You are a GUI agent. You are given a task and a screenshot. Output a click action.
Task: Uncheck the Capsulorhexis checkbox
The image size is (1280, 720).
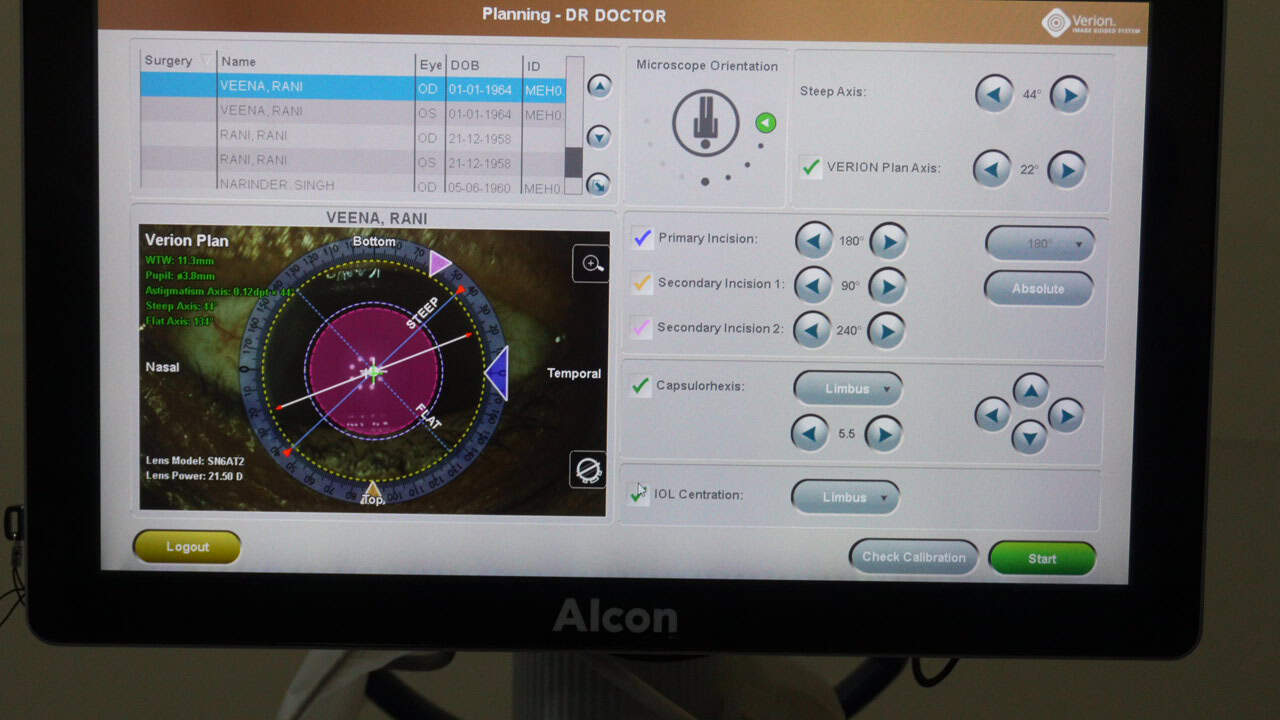[x=641, y=386]
